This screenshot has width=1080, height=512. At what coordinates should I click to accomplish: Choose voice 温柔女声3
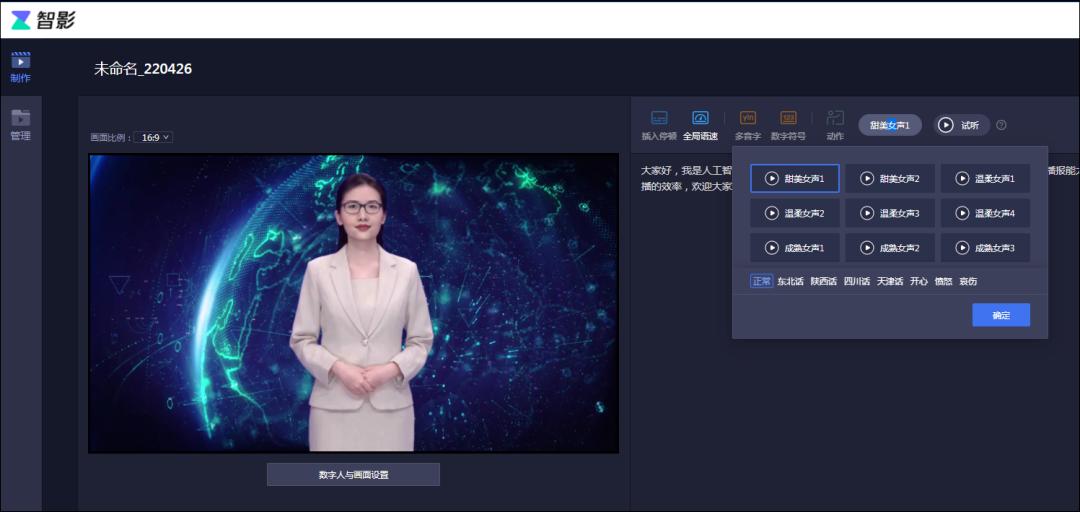[x=890, y=214]
